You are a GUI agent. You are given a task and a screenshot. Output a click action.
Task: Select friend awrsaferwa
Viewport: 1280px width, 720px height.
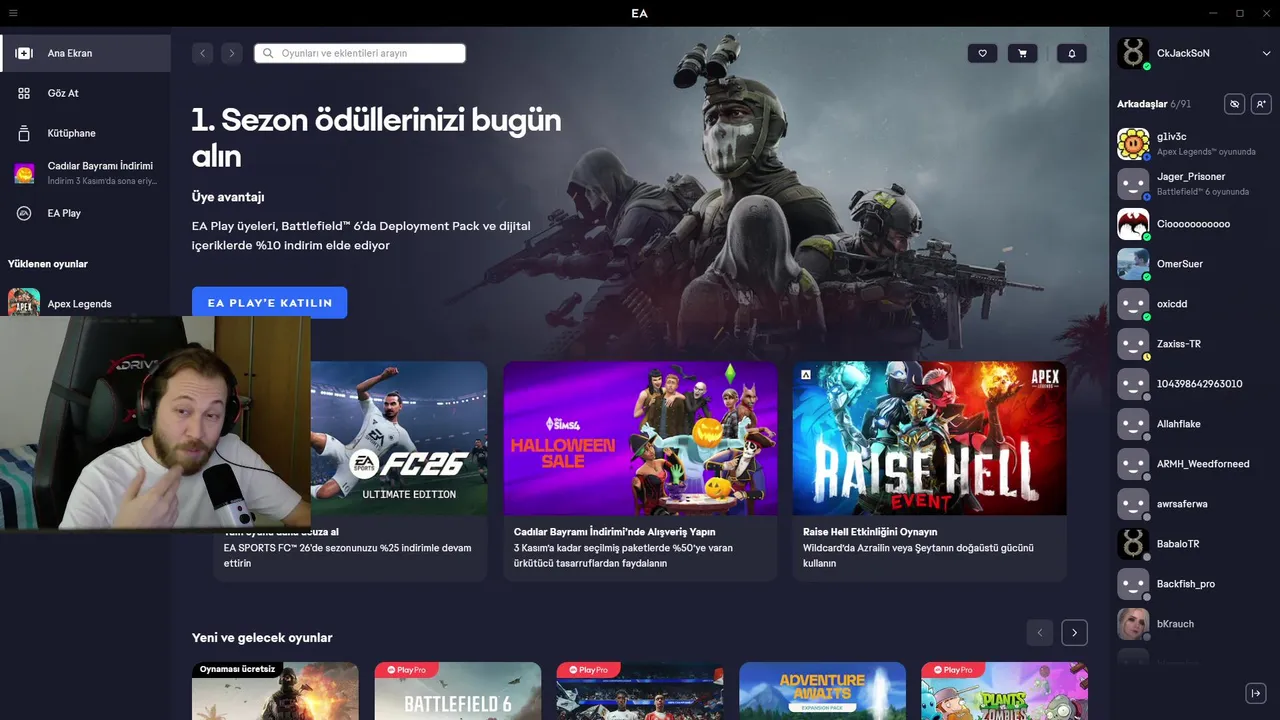click(x=1194, y=504)
